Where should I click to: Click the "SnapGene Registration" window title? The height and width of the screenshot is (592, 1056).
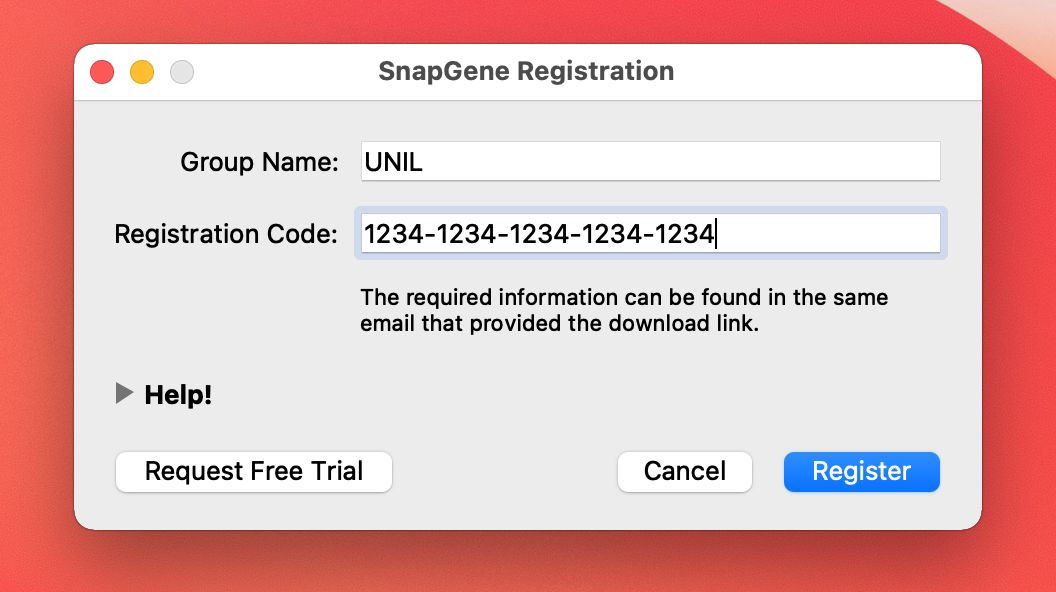click(x=526, y=72)
